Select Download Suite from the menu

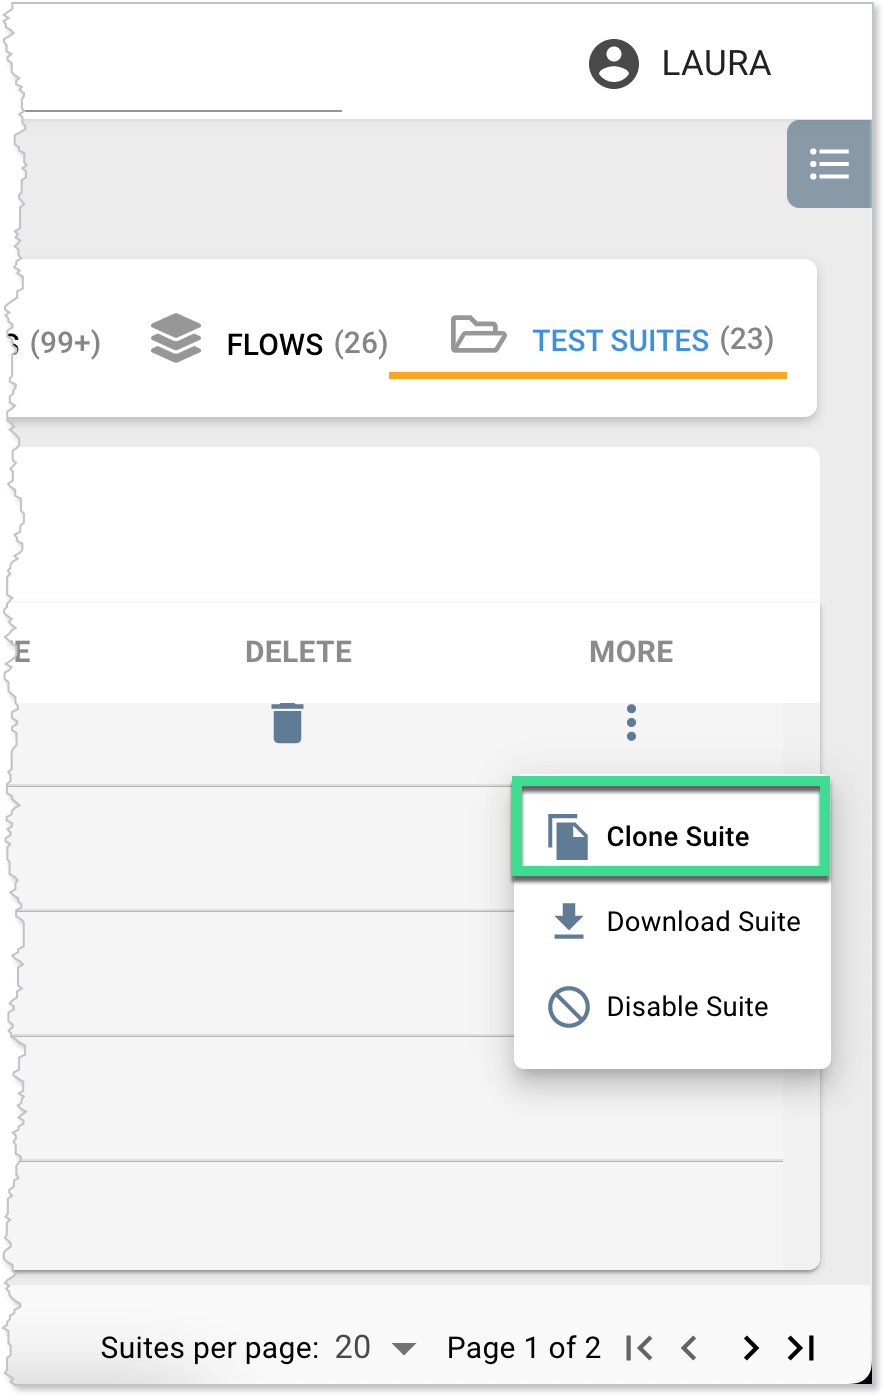coord(702,922)
